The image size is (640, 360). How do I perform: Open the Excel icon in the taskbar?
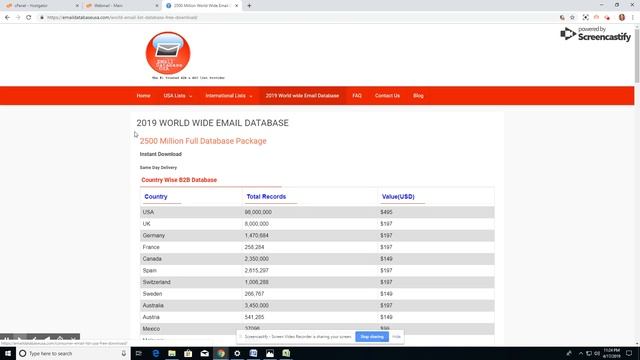tap(286, 353)
